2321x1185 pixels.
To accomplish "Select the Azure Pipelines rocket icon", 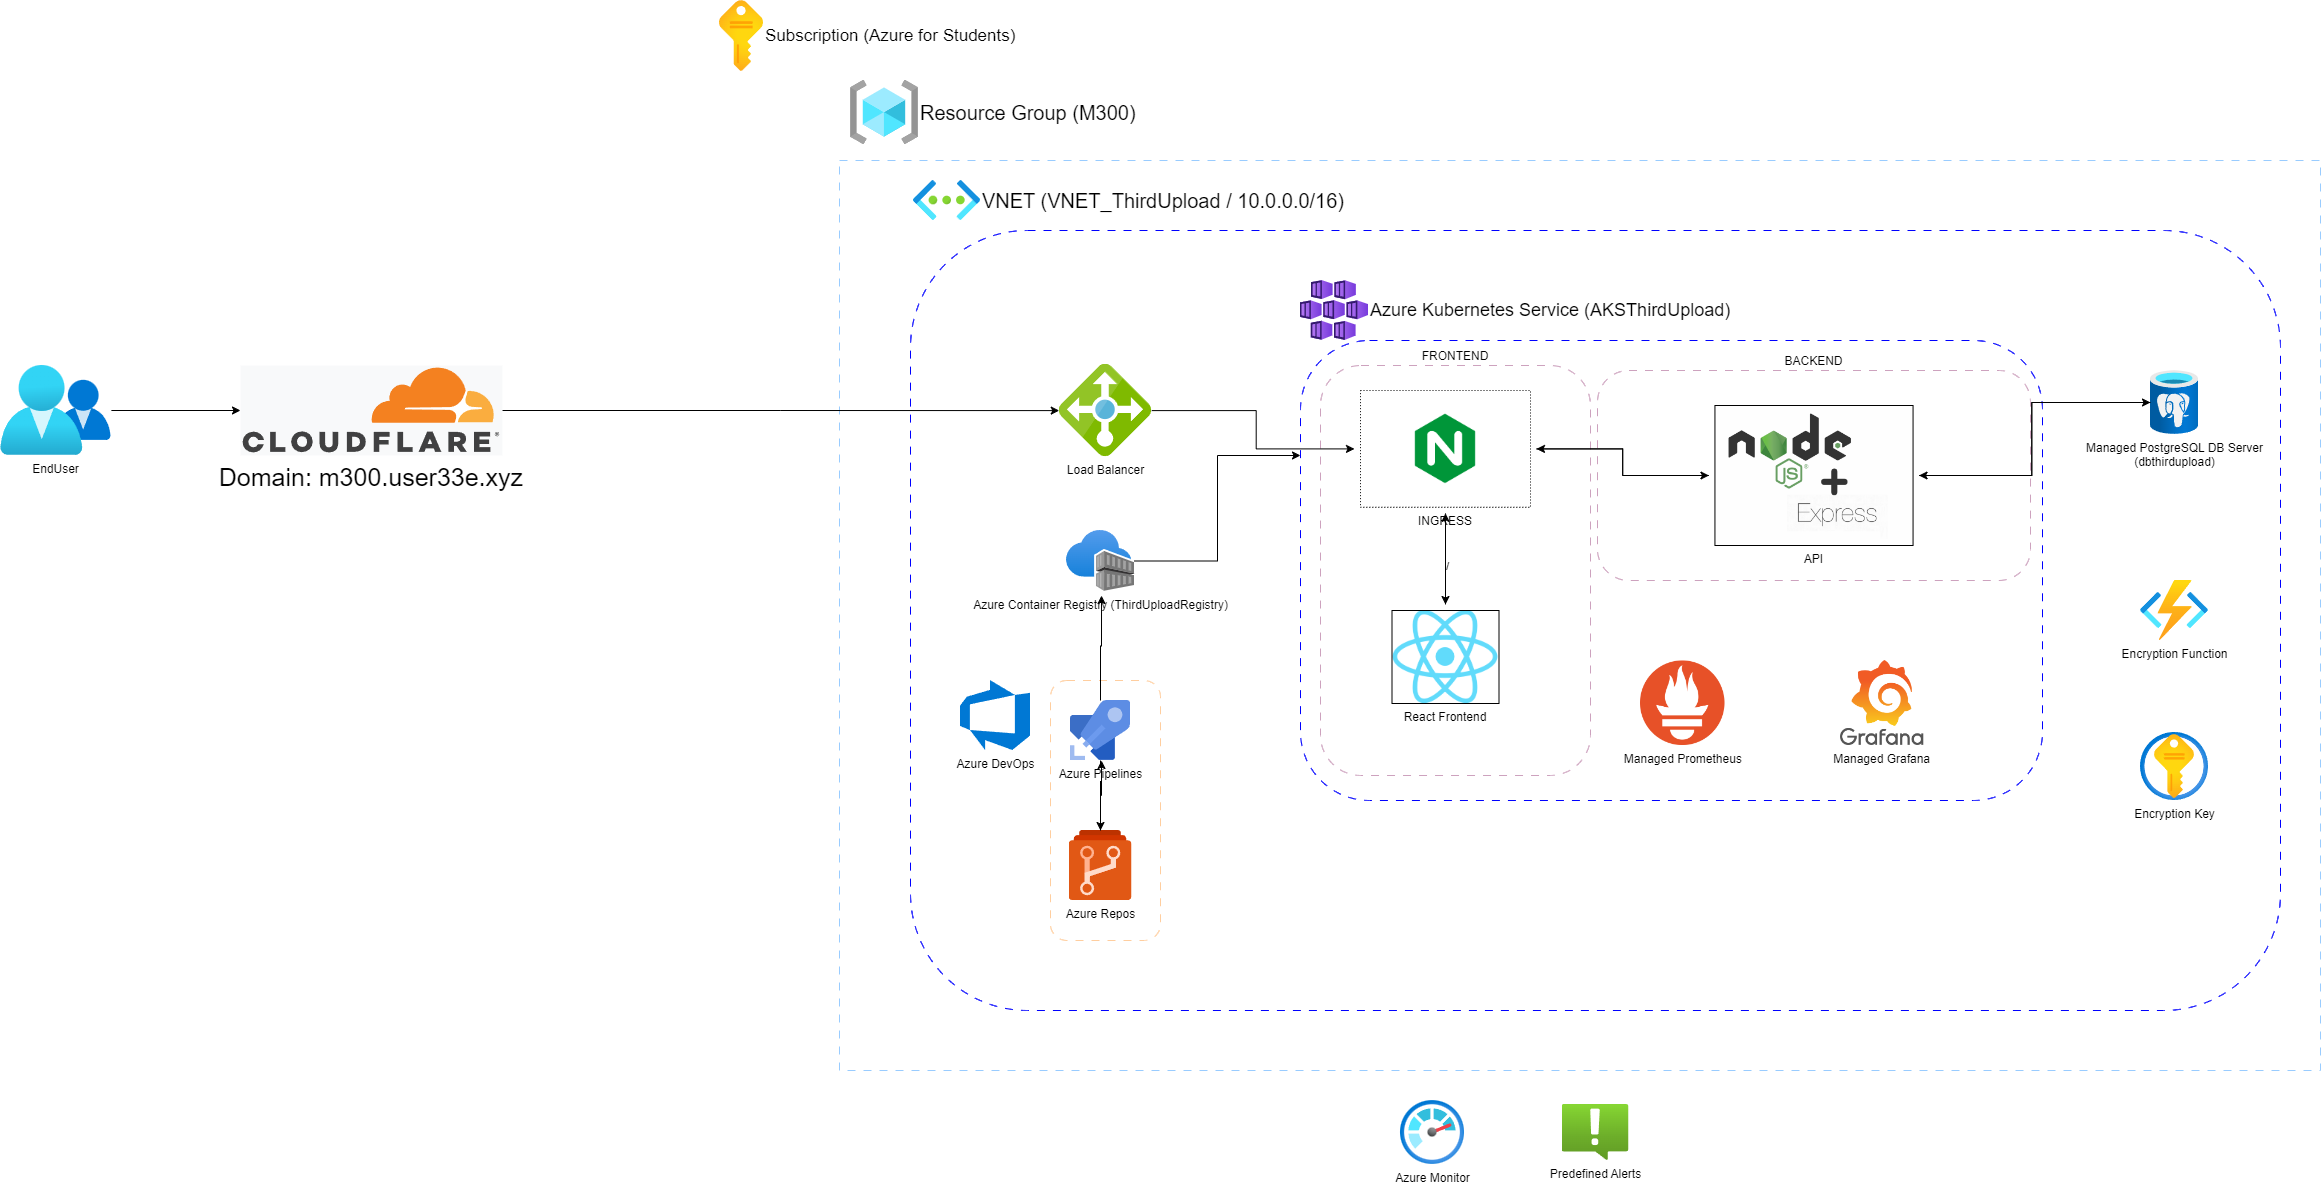I will (x=1100, y=730).
